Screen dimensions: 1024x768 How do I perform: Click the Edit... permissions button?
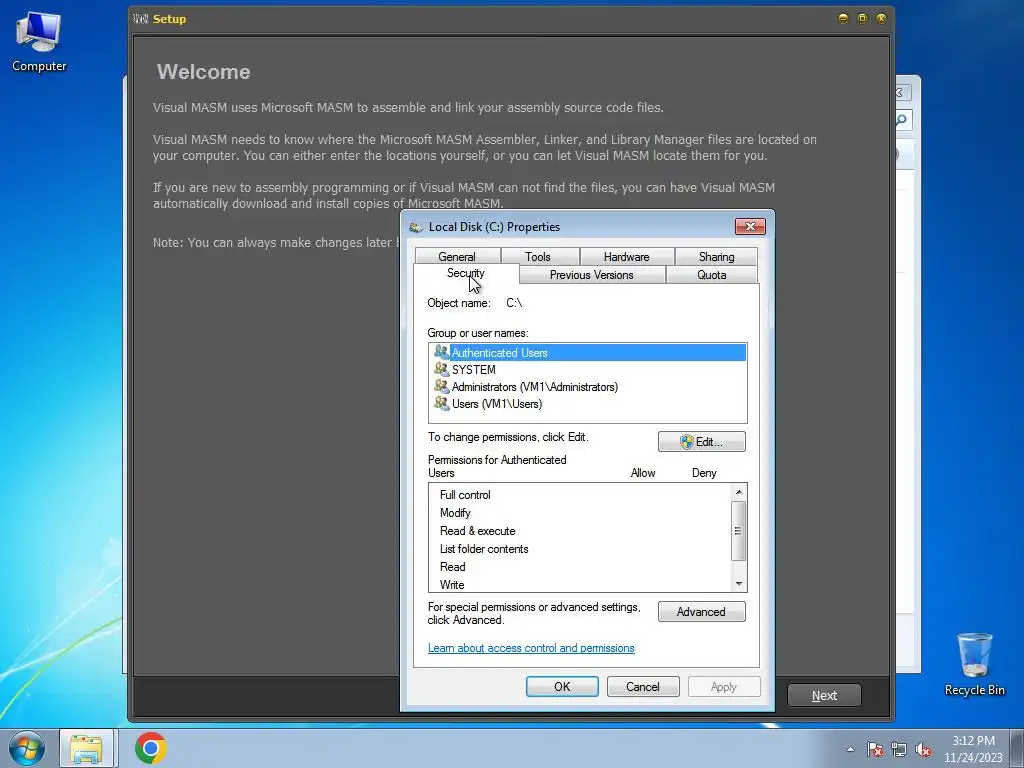tap(701, 441)
